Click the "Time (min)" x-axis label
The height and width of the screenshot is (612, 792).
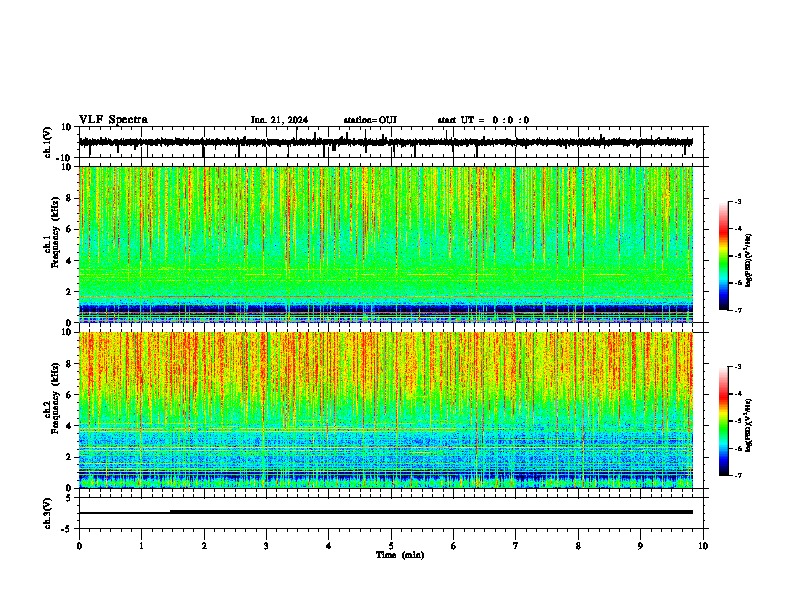(400, 555)
